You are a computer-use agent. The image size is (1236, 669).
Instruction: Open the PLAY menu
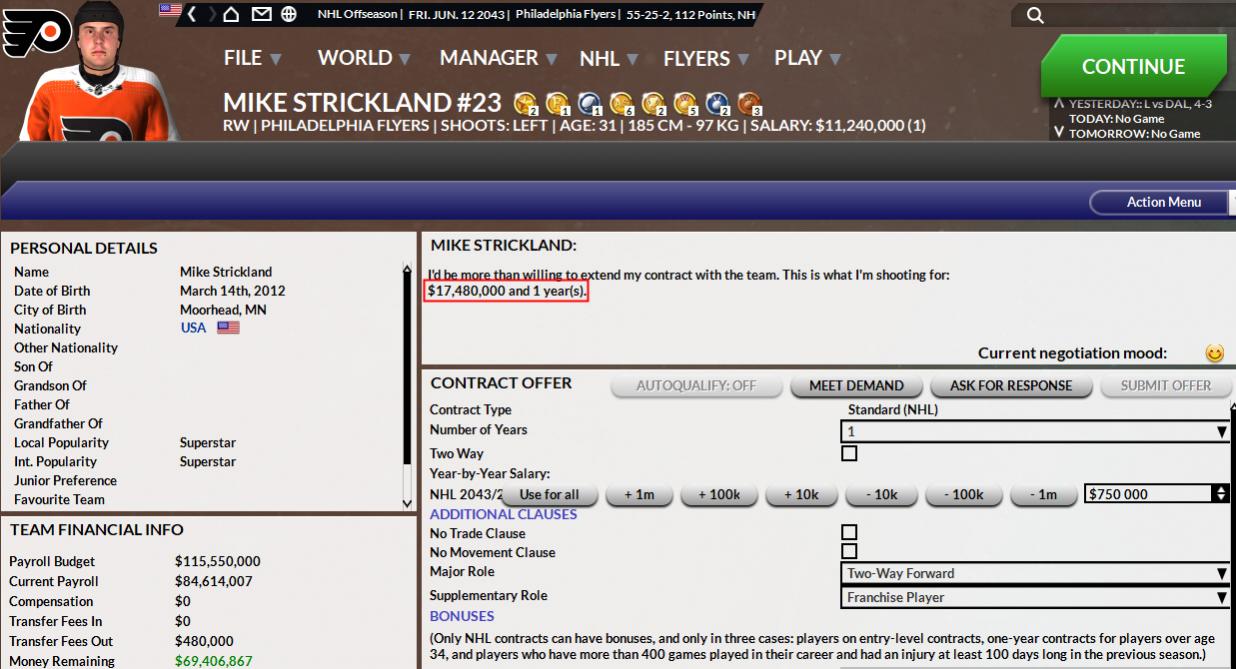pyautogui.click(x=807, y=58)
